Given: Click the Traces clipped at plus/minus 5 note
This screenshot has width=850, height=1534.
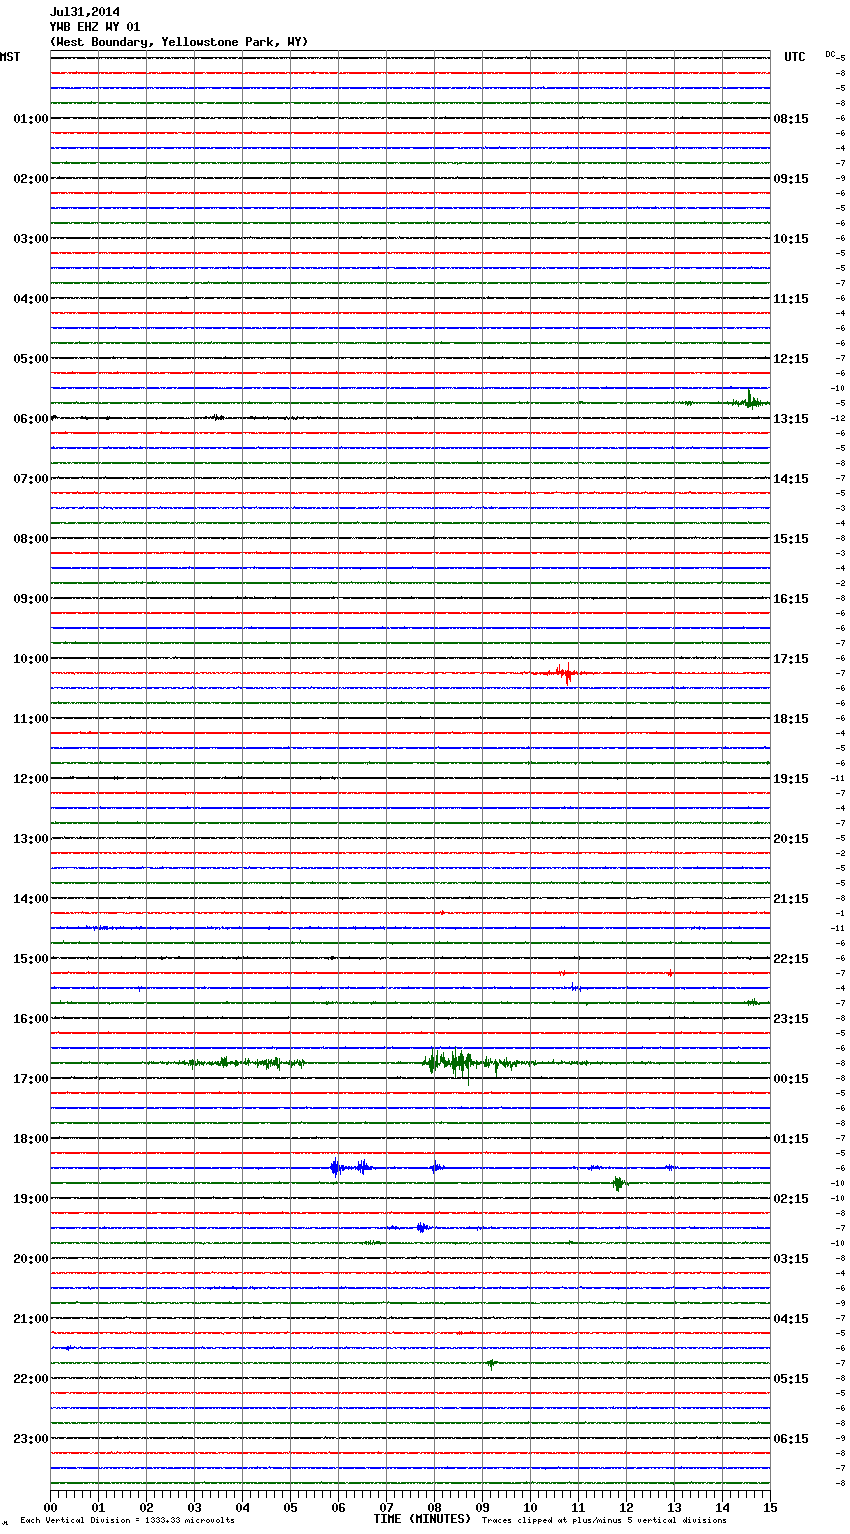Looking at the screenshot, I should [604, 1520].
